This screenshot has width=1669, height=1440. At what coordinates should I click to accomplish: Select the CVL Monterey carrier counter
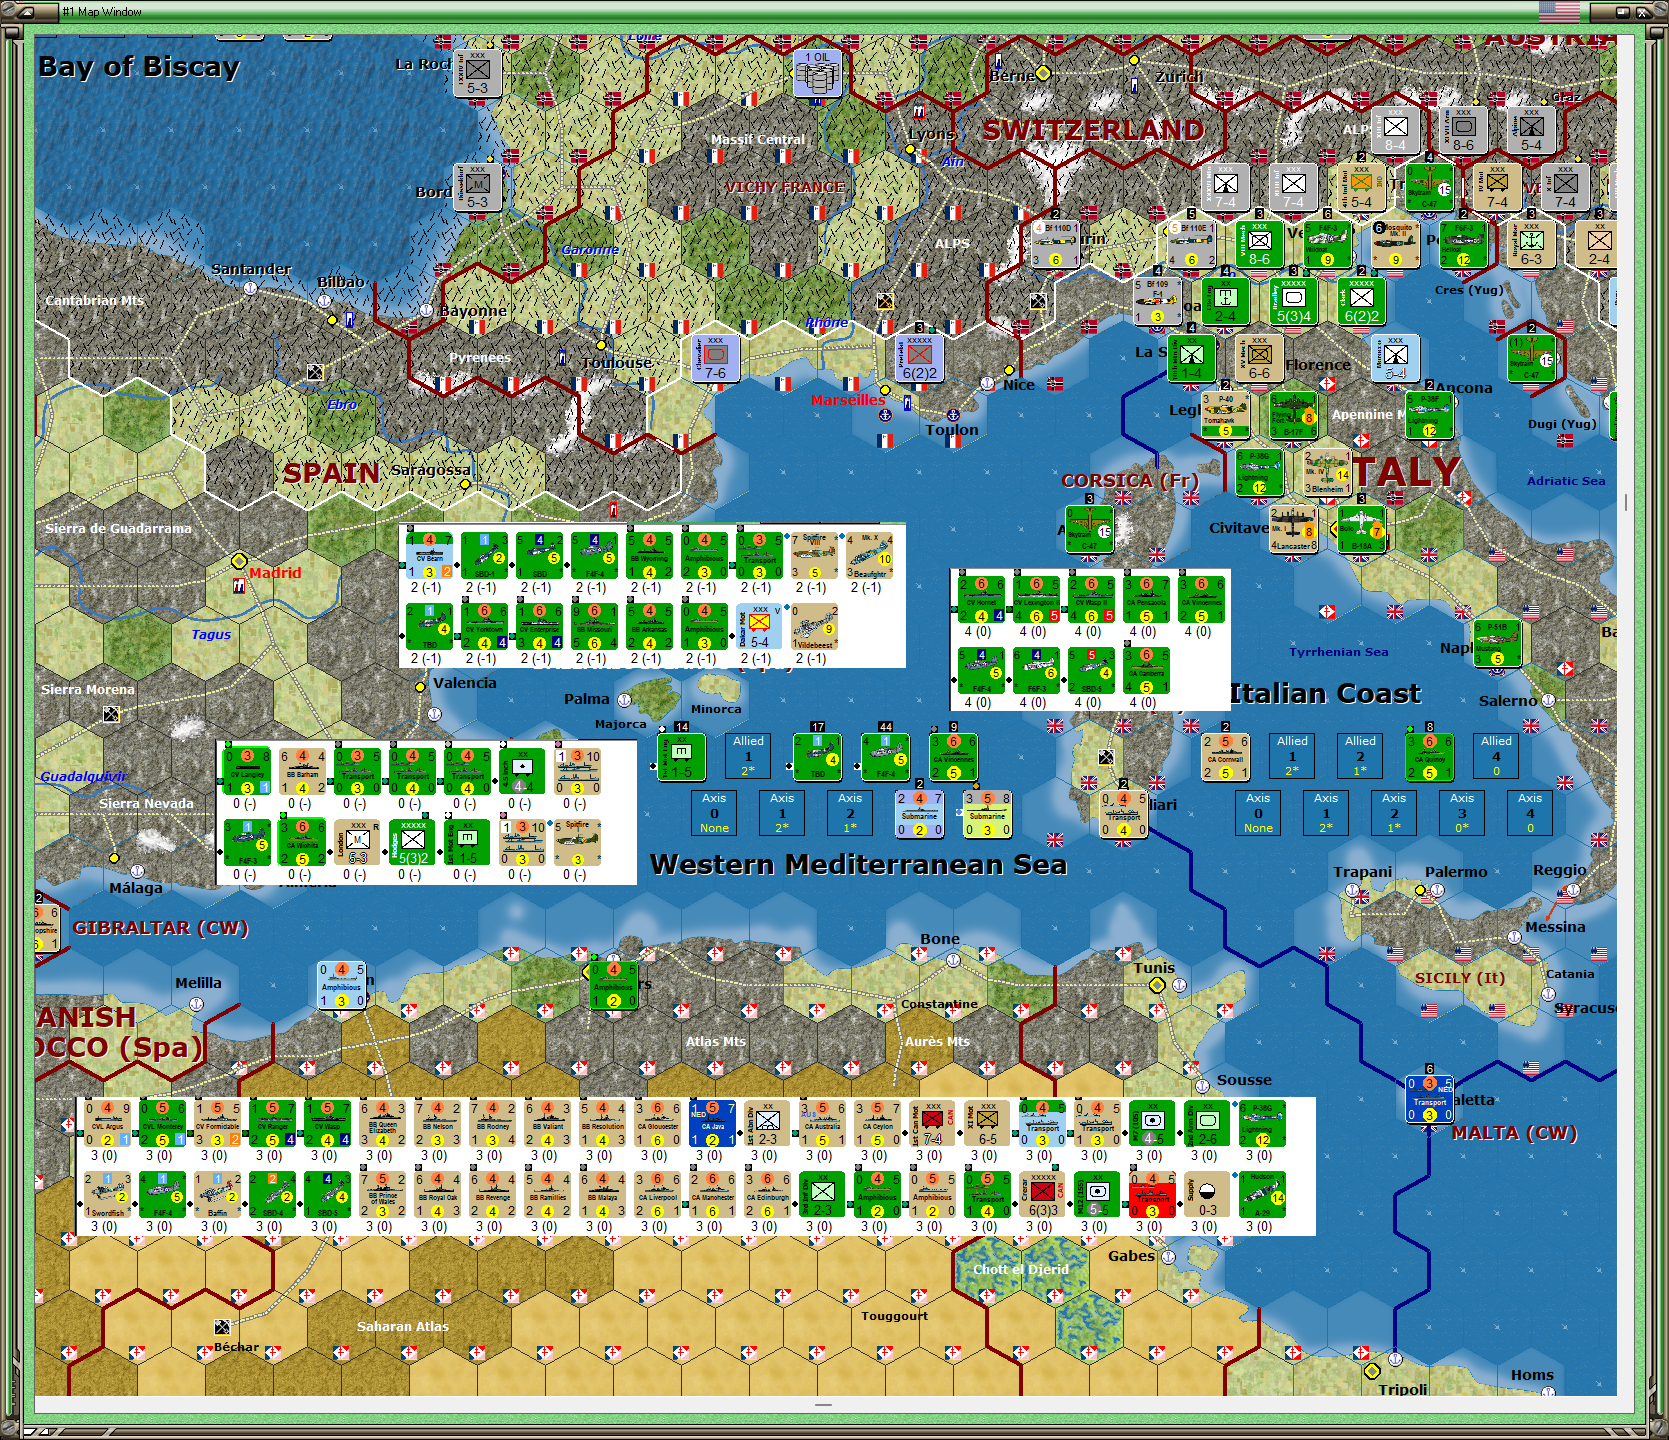click(162, 1123)
